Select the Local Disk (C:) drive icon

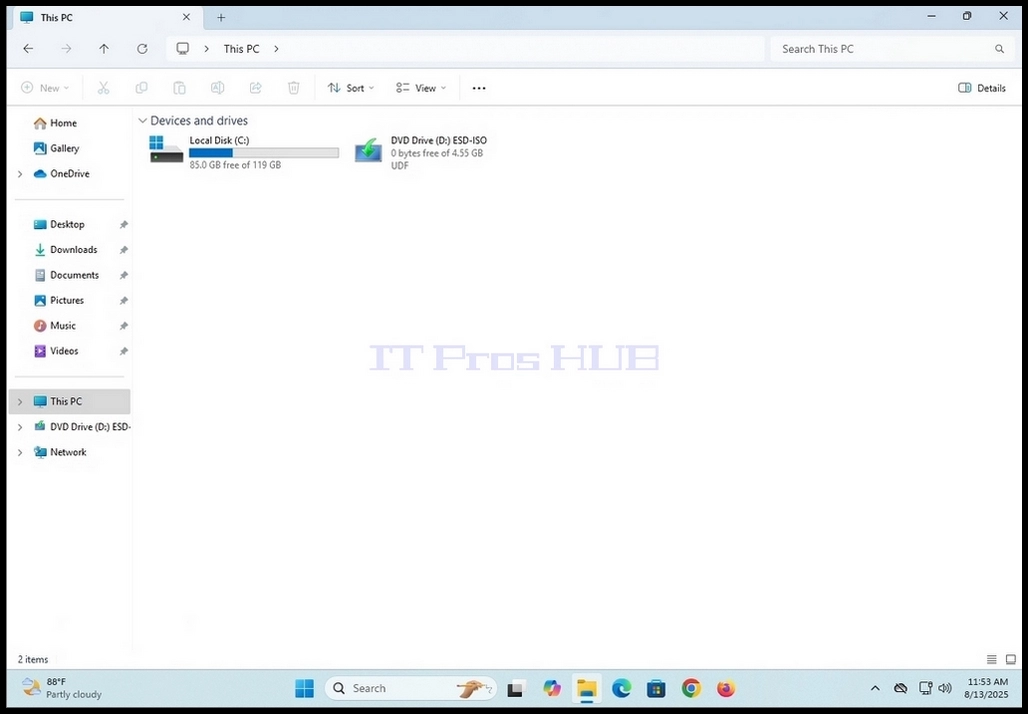coord(166,149)
